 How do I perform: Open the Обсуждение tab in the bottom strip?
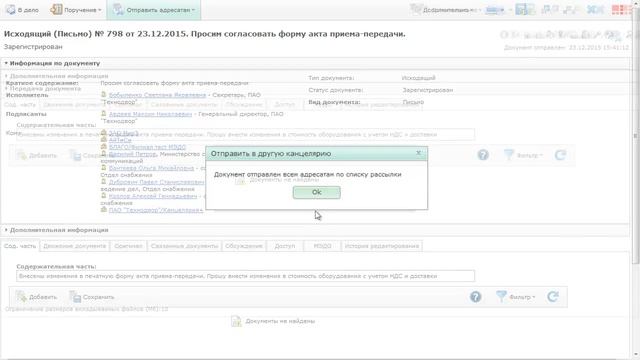pos(244,246)
